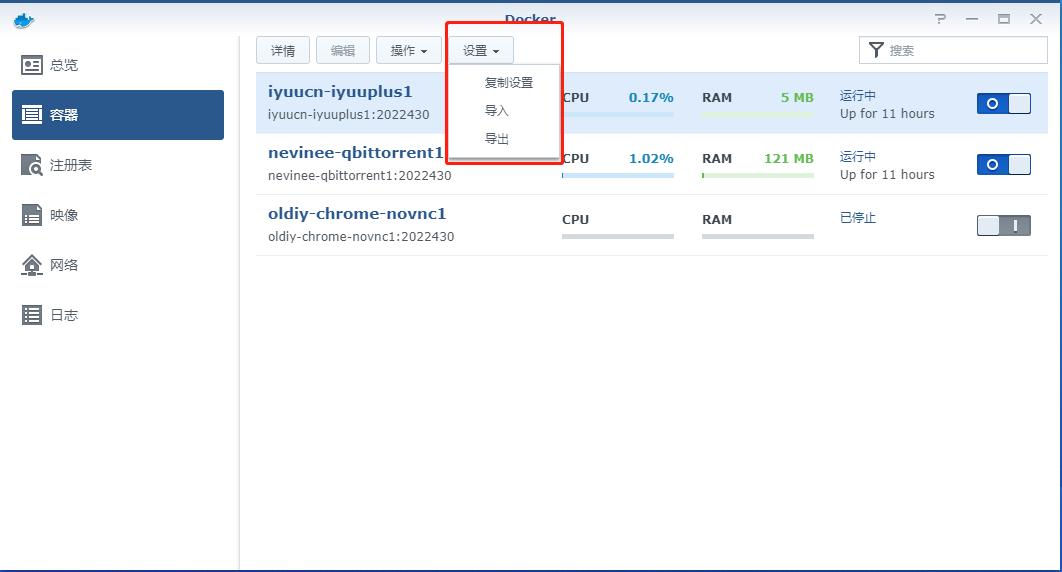Click the 已停止 stopped status text
The image size is (1062, 572).
(858, 218)
